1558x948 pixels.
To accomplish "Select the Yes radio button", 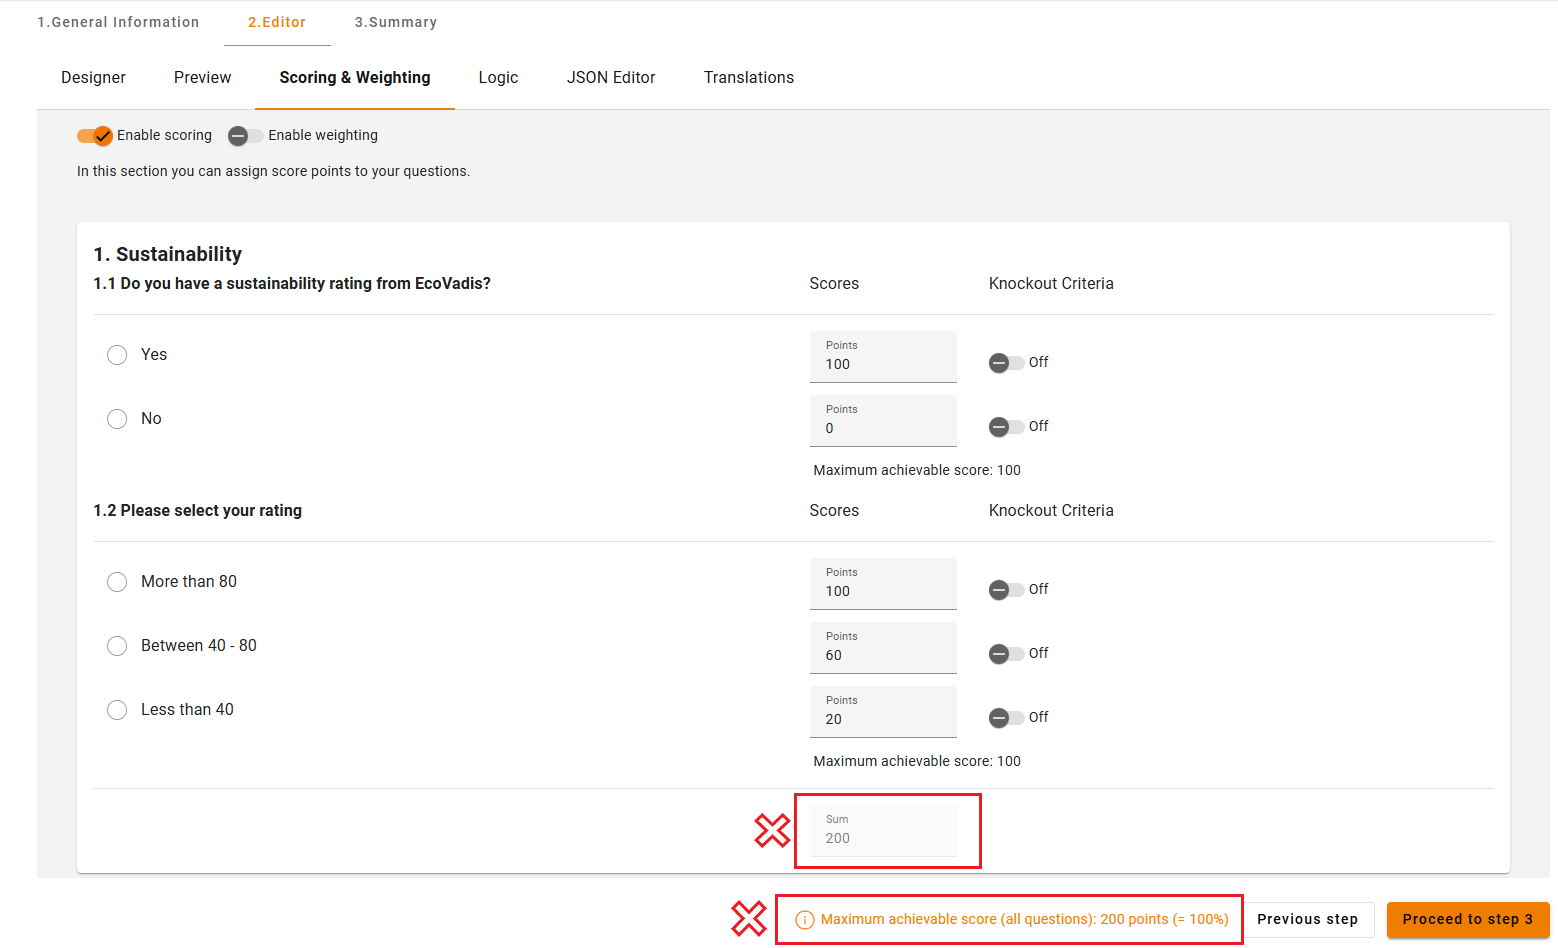I will pos(117,355).
